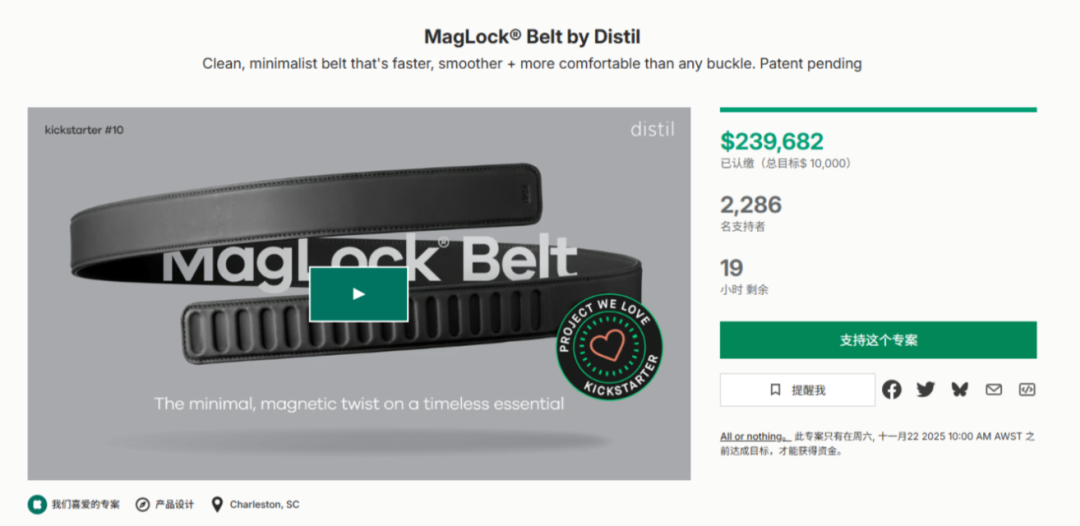Click the compass icon for 产品设计
The width and height of the screenshot is (1080, 526).
143,504
